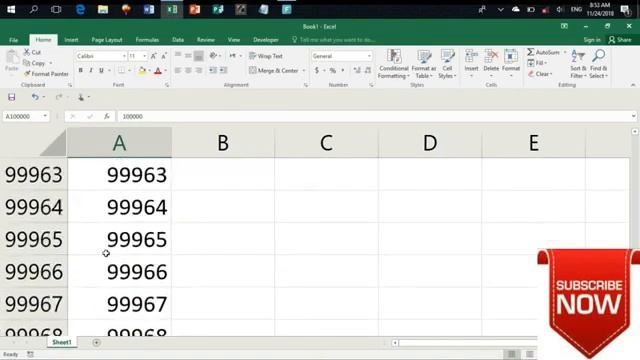
Task: Toggle Underline formatting
Action: pos(101,70)
